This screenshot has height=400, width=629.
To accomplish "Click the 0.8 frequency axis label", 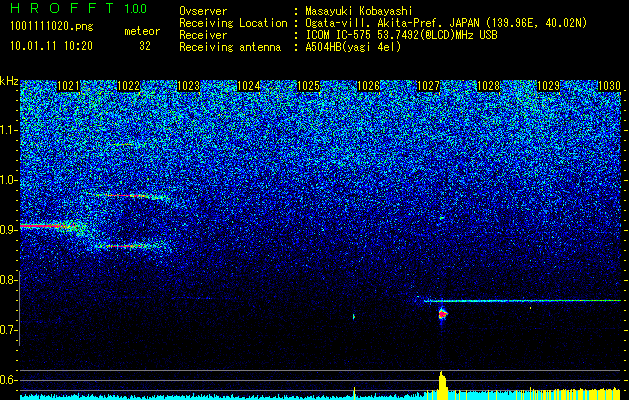I will click(x=8, y=280).
